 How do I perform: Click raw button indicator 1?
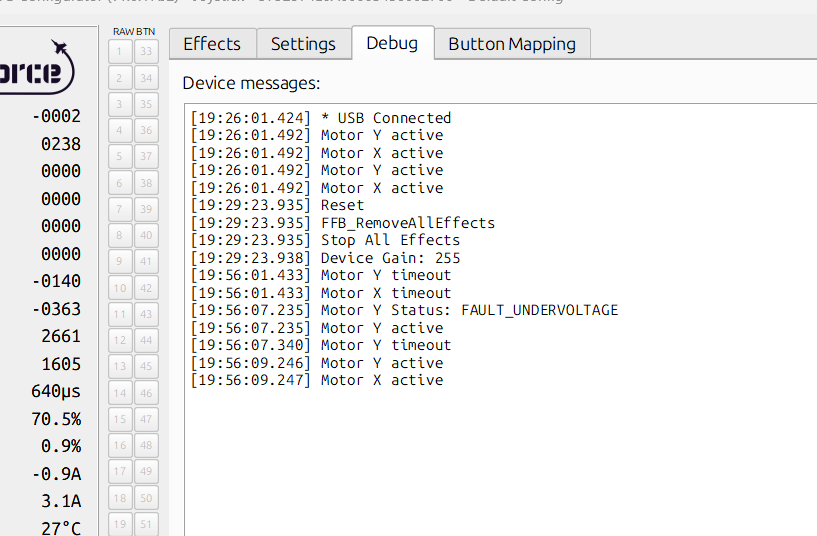pyautogui.click(x=119, y=51)
